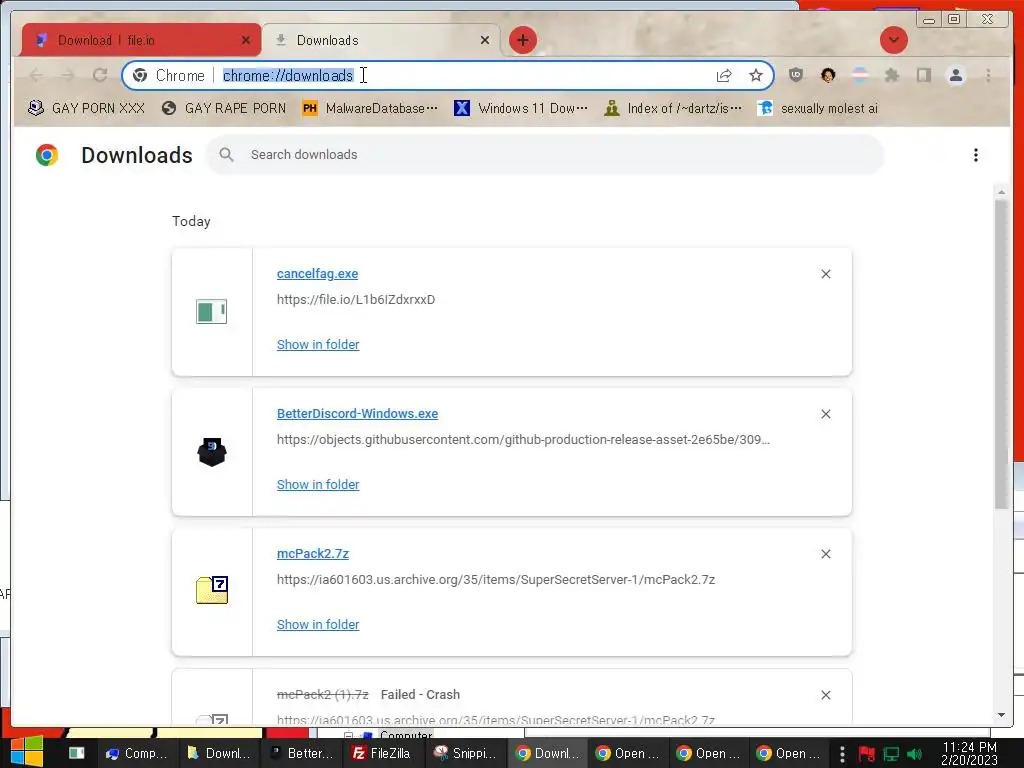Reload the page with refresh icon
Viewport: 1024px width, 768px height.
100,76
